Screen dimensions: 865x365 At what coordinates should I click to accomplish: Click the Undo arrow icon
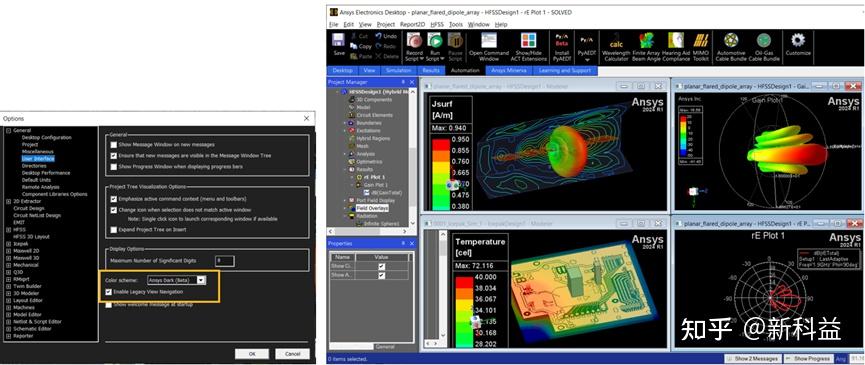(378, 36)
